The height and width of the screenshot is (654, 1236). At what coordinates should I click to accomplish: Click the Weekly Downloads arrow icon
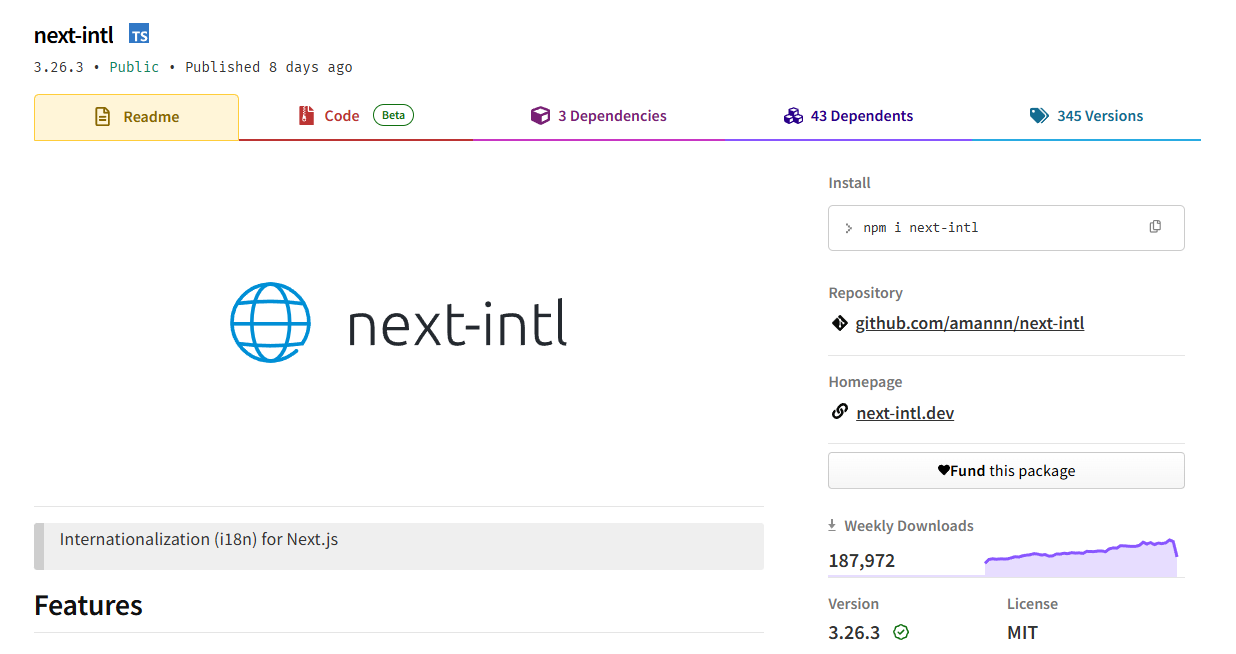point(832,525)
